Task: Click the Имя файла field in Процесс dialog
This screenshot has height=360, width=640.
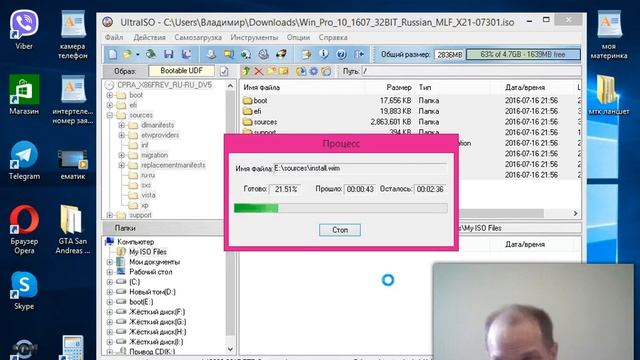Action: click(x=360, y=168)
